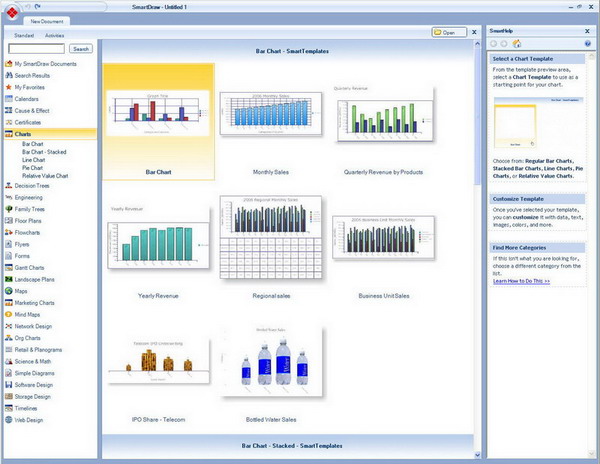Click the template list vertical scrollbar thumb
This screenshot has height=464, width=600.
(x=477, y=117)
